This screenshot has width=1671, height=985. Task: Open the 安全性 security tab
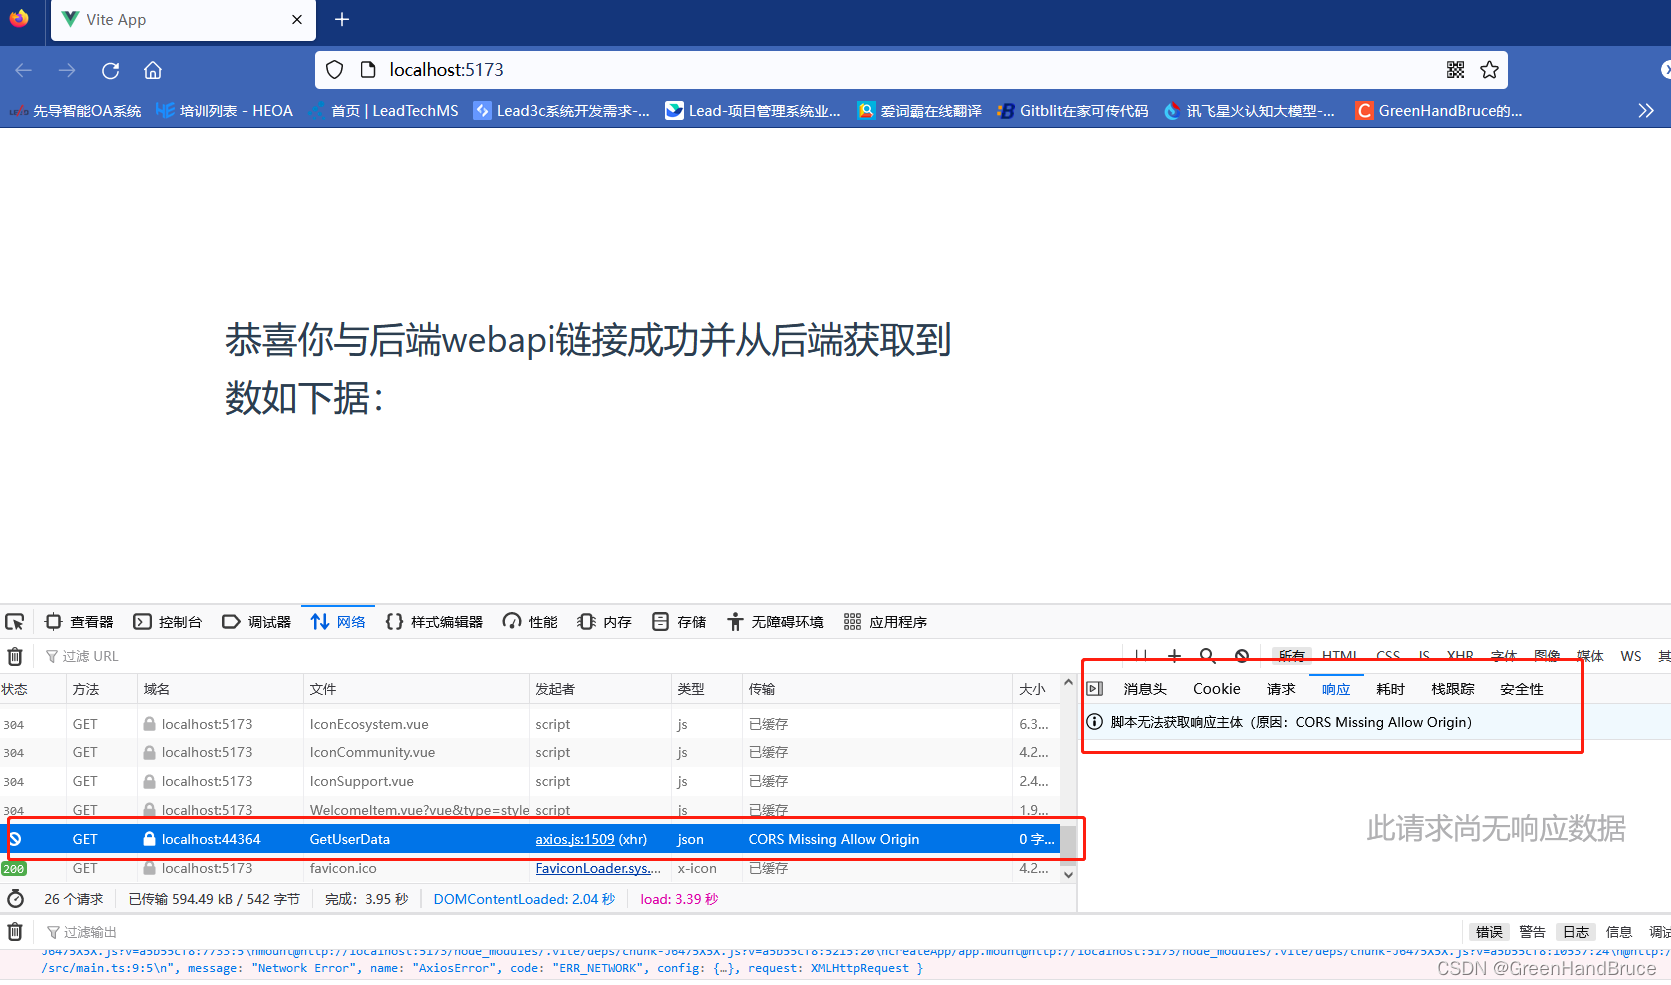pos(1522,689)
